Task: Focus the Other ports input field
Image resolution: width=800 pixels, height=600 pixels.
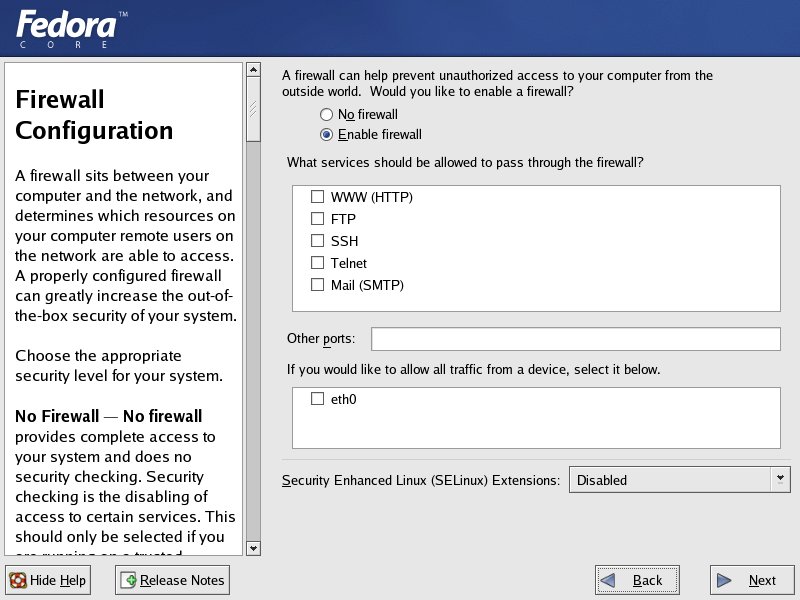Action: [x=576, y=339]
